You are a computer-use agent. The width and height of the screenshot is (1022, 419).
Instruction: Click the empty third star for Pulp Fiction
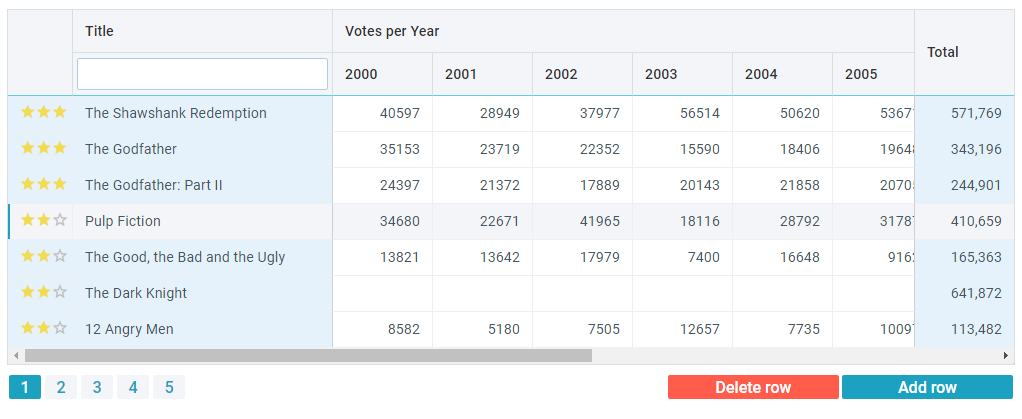tap(60, 221)
